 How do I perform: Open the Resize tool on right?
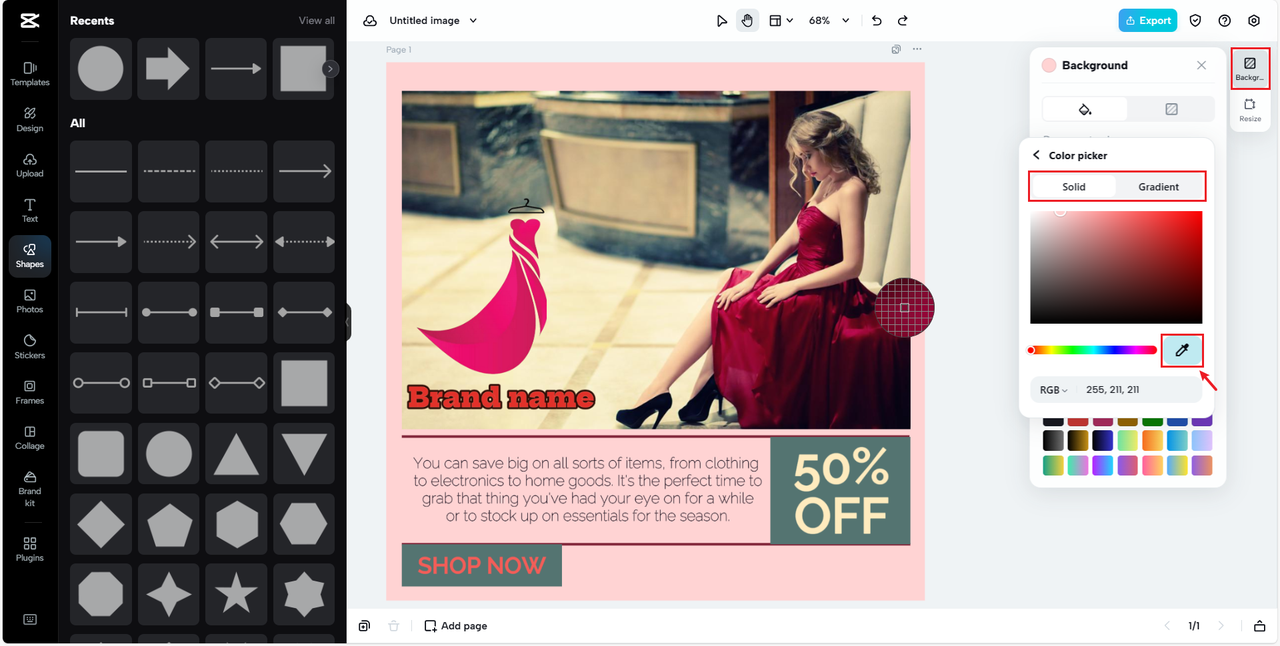coord(1250,110)
